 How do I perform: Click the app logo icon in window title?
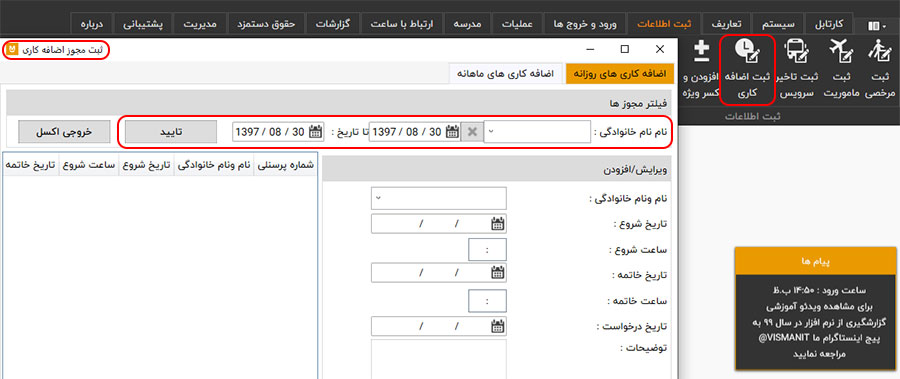tap(12, 49)
